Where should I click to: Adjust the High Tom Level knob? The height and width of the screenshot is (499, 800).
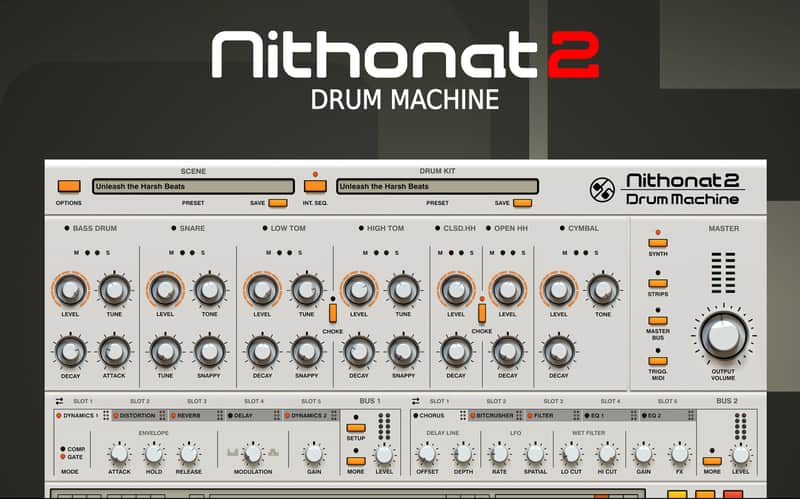(x=359, y=290)
